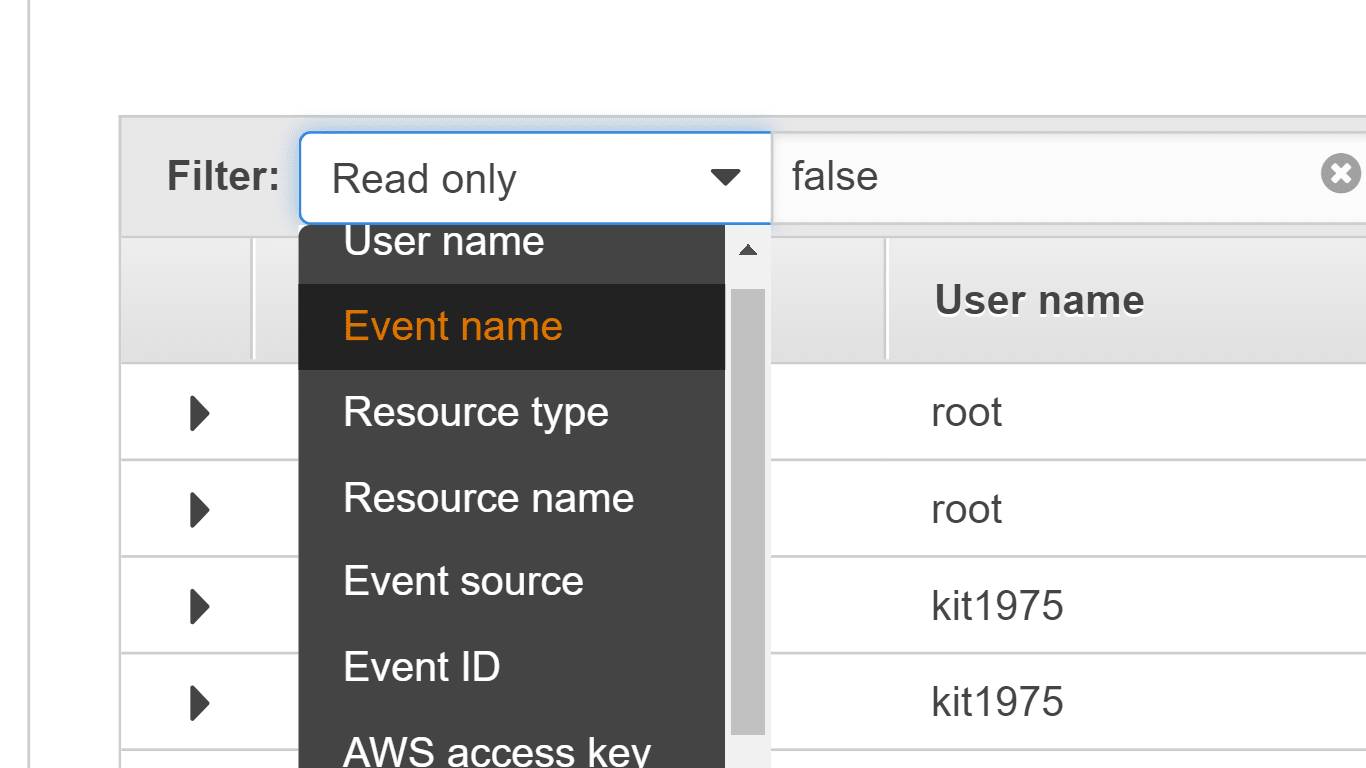Choose "AWS access key" filter option
The image size is (1366, 768).
pyautogui.click(x=497, y=749)
